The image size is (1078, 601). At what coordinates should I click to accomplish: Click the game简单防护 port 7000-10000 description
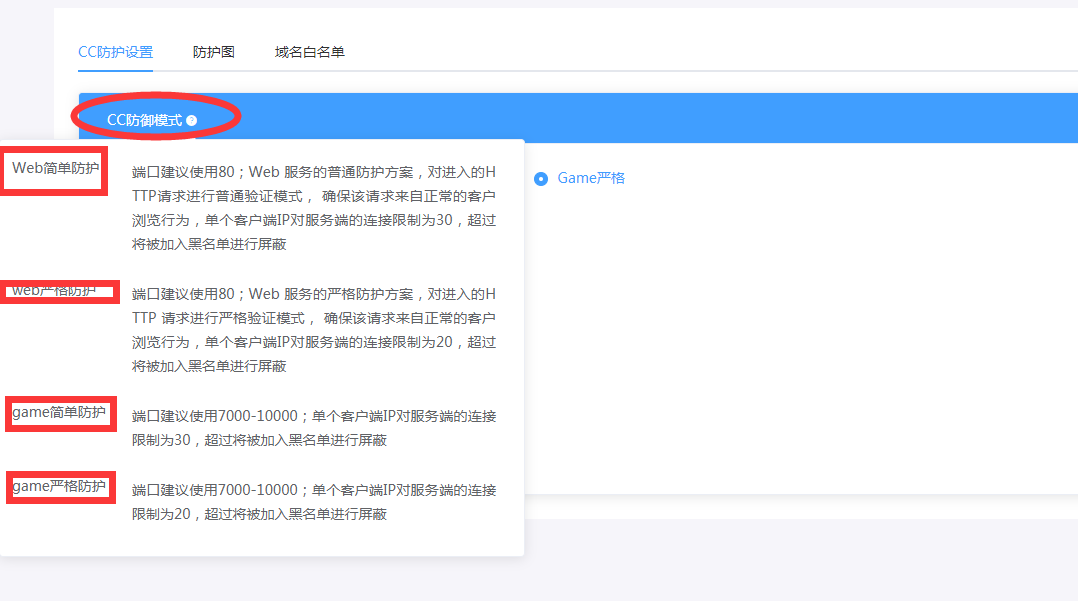pos(313,428)
